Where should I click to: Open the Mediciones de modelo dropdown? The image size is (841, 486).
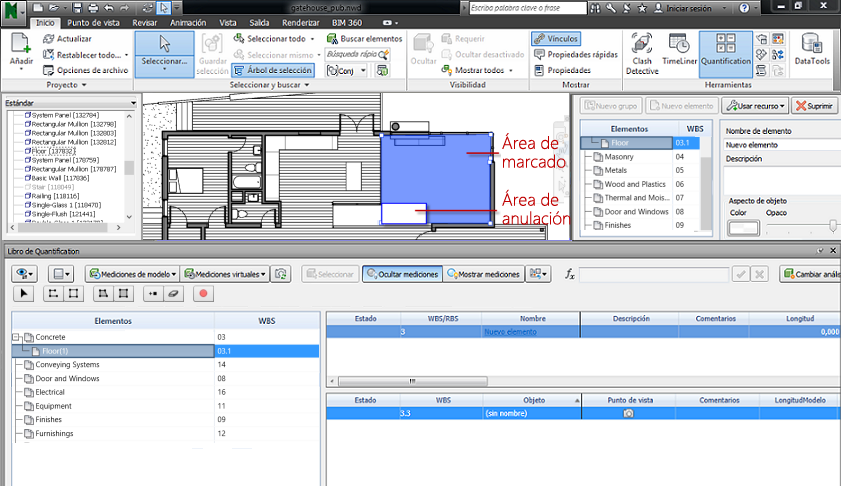tap(132, 274)
